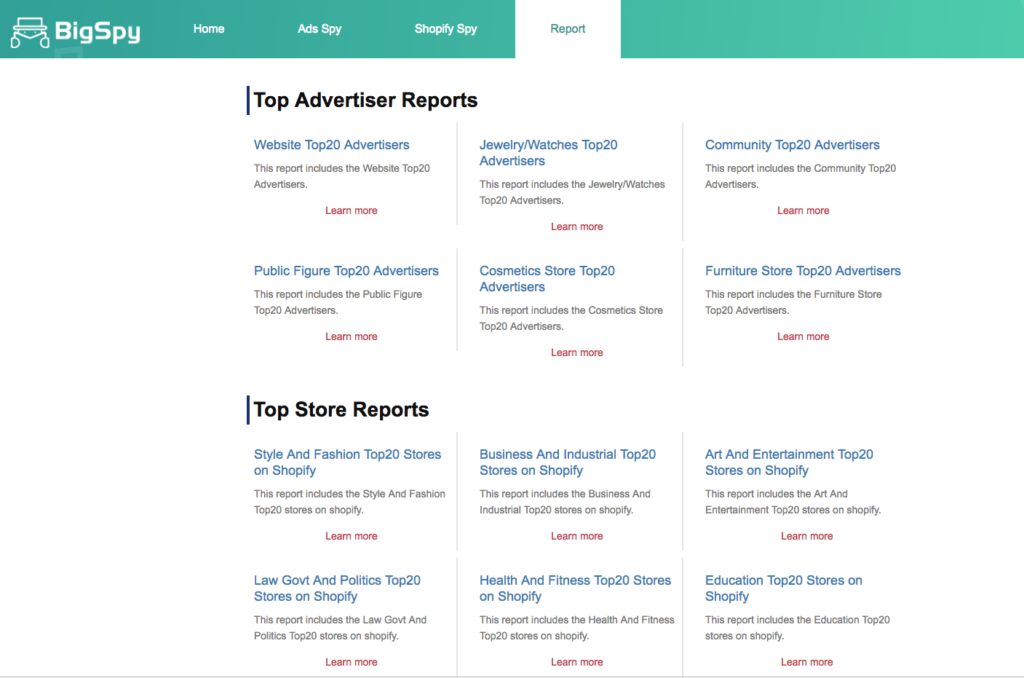Viewport: 1024px width, 678px height.
Task: Open Cosmetics Store Top20 Advertisers title
Action: [x=547, y=279]
